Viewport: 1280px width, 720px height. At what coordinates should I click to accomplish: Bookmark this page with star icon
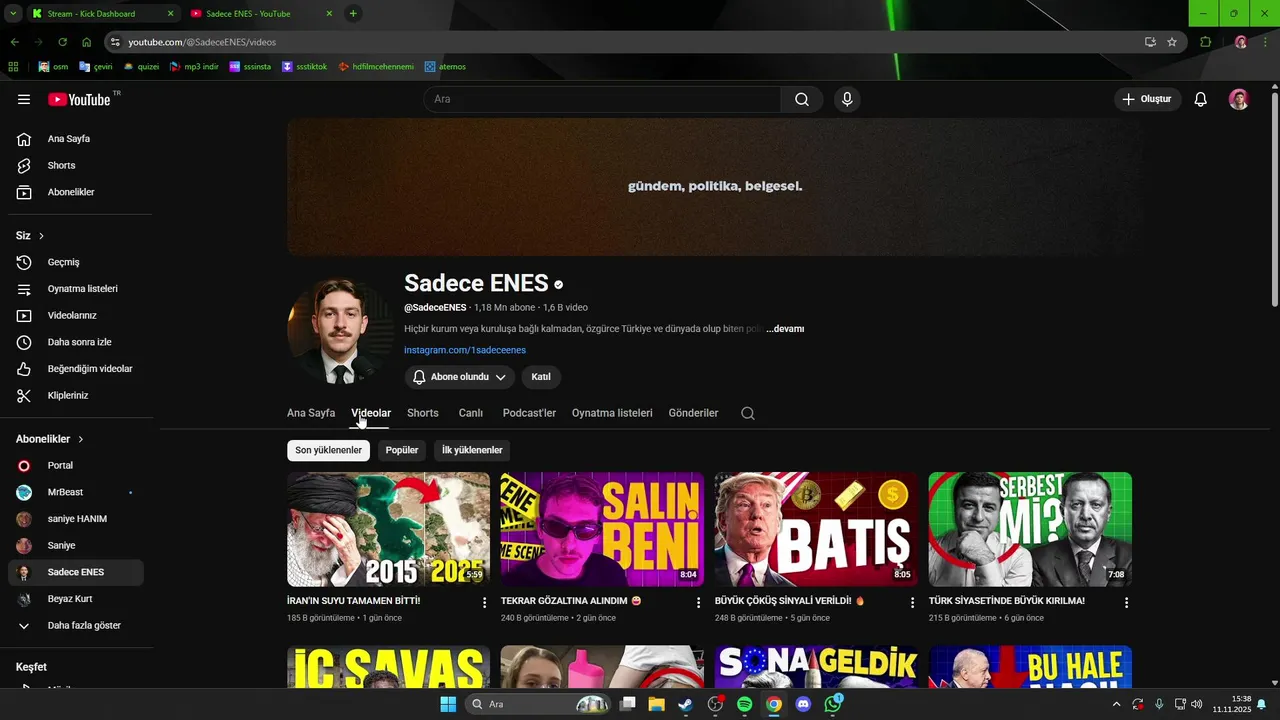tap(1172, 42)
